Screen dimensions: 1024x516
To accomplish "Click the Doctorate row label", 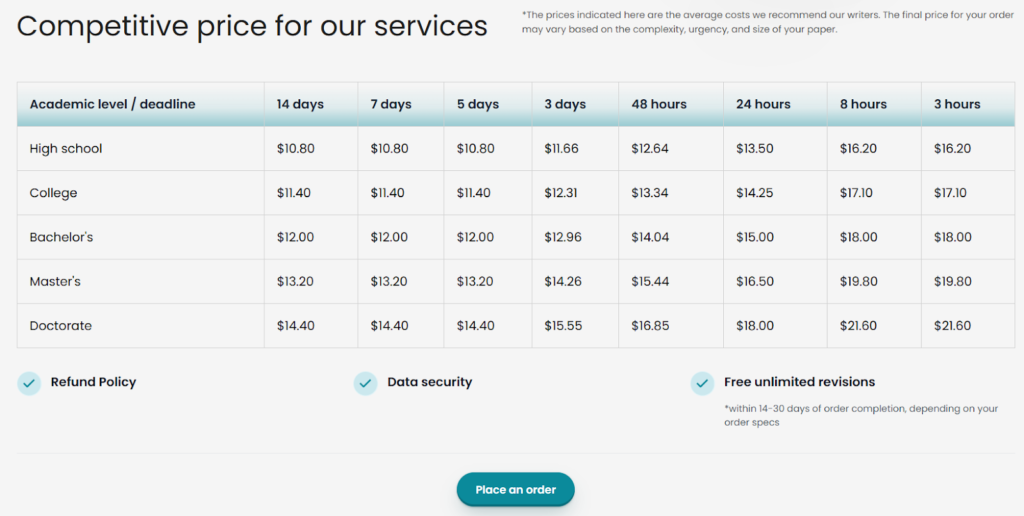I will pyautogui.click(x=61, y=326).
